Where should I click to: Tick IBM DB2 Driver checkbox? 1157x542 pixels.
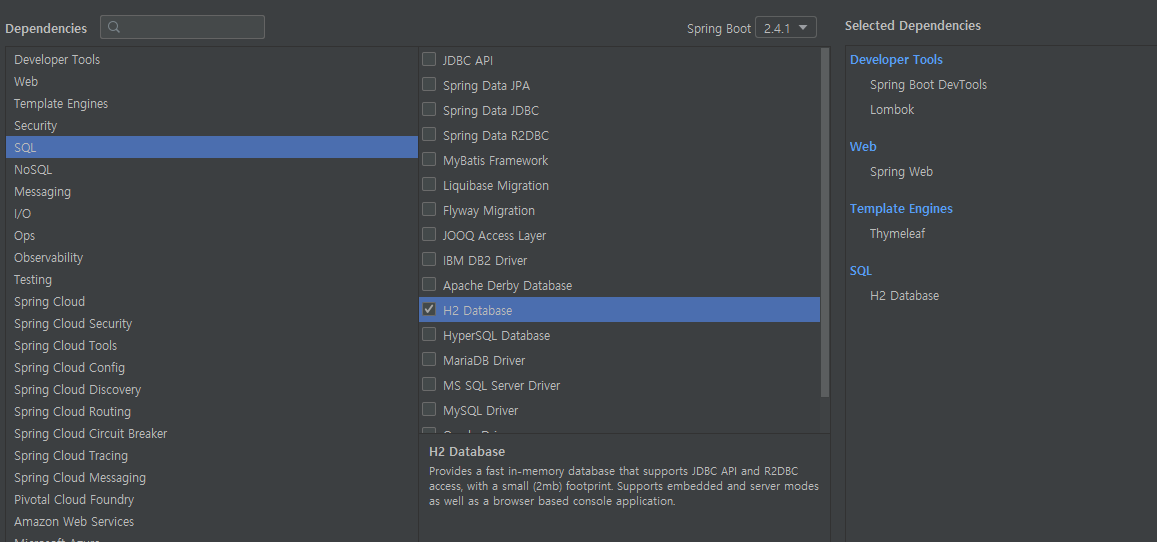point(429,260)
